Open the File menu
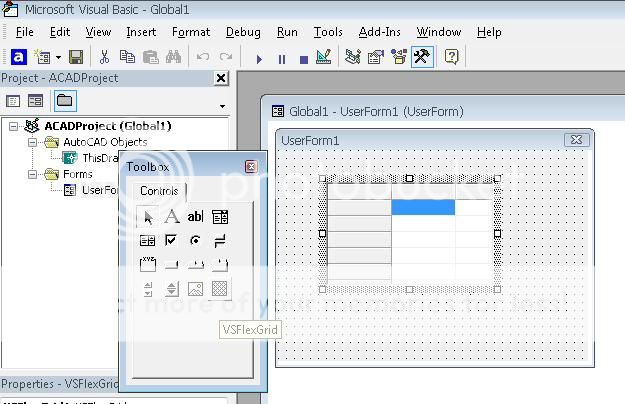This screenshot has width=625, height=404. coord(25,32)
